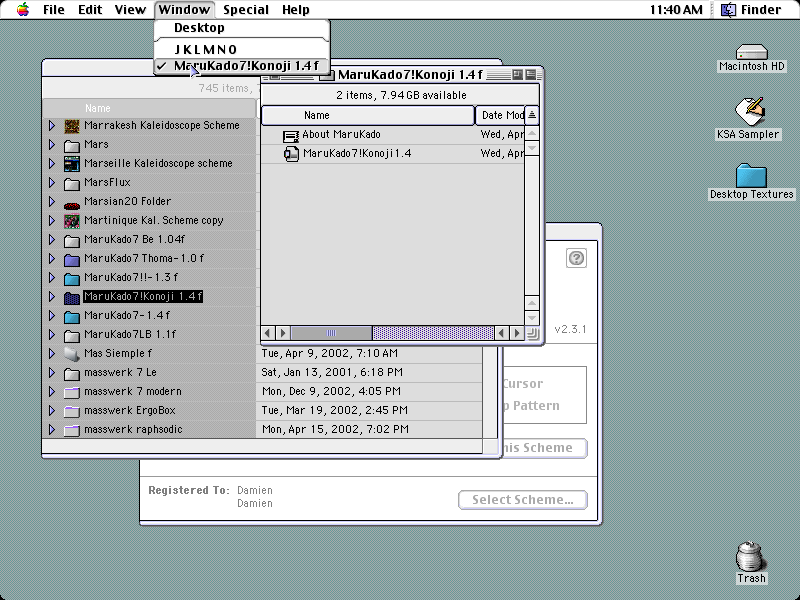This screenshot has width=800, height=600.
Task: Toggle the sort order button beside Date Mod
Action: coord(532,115)
